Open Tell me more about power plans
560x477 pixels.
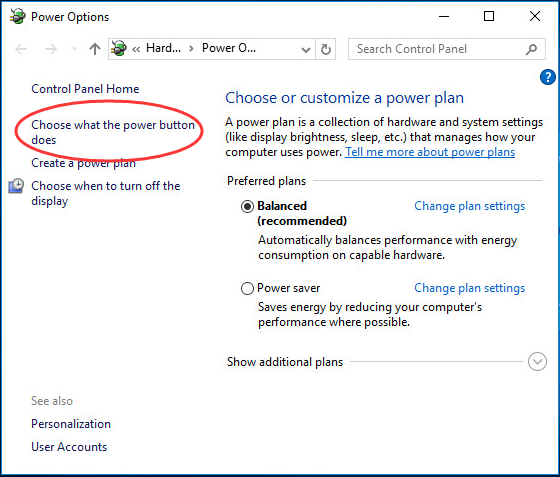click(430, 152)
